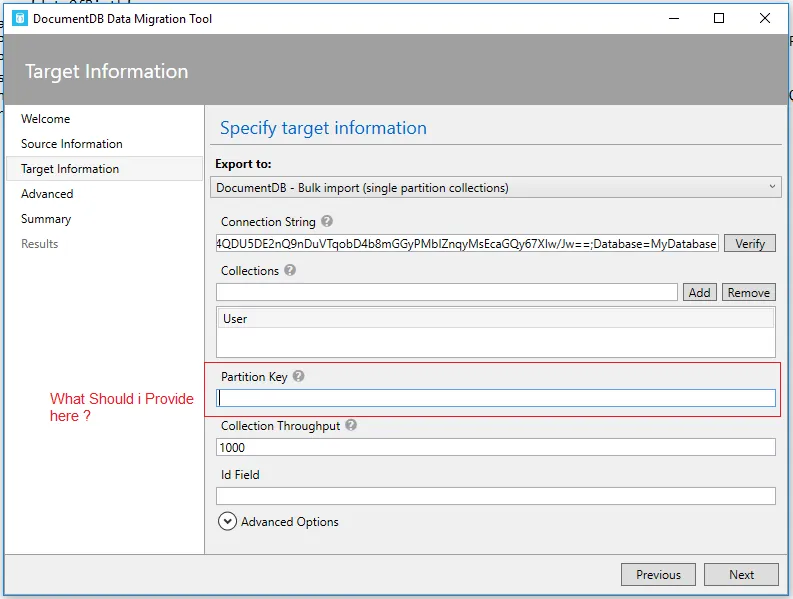Image resolution: width=793 pixels, height=599 pixels.
Task: Minimize the Data Migration Tool window
Action: (674, 19)
